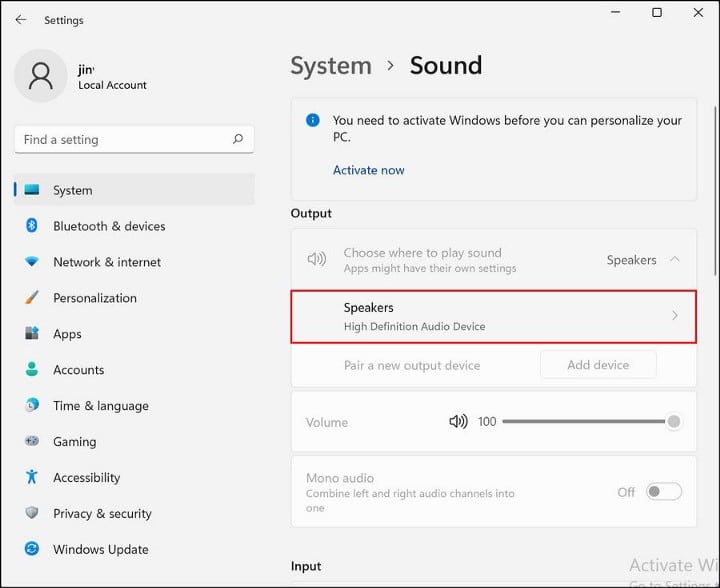Image resolution: width=720 pixels, height=588 pixels.
Task: Open the user profile avatar icon
Action: pyautogui.click(x=41, y=76)
